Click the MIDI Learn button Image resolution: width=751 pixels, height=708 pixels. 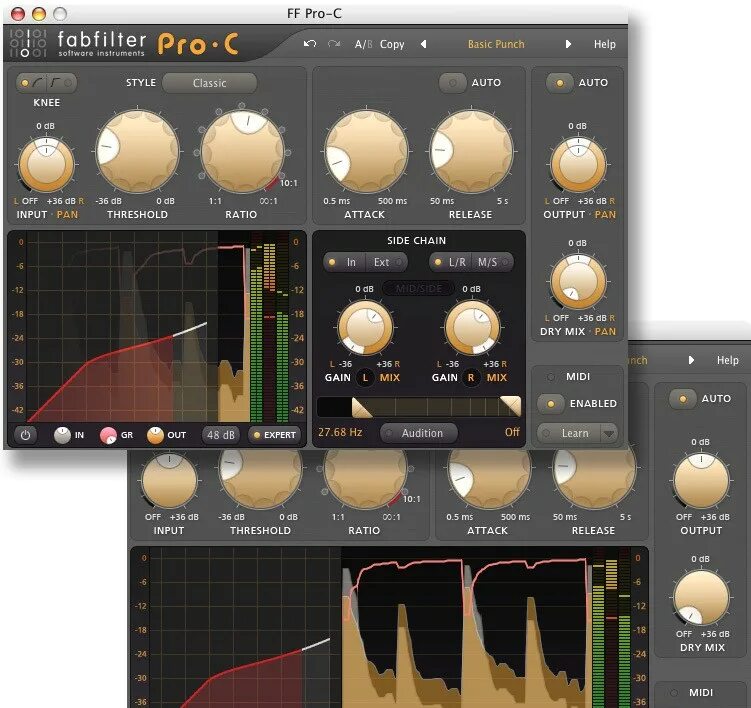(569, 434)
